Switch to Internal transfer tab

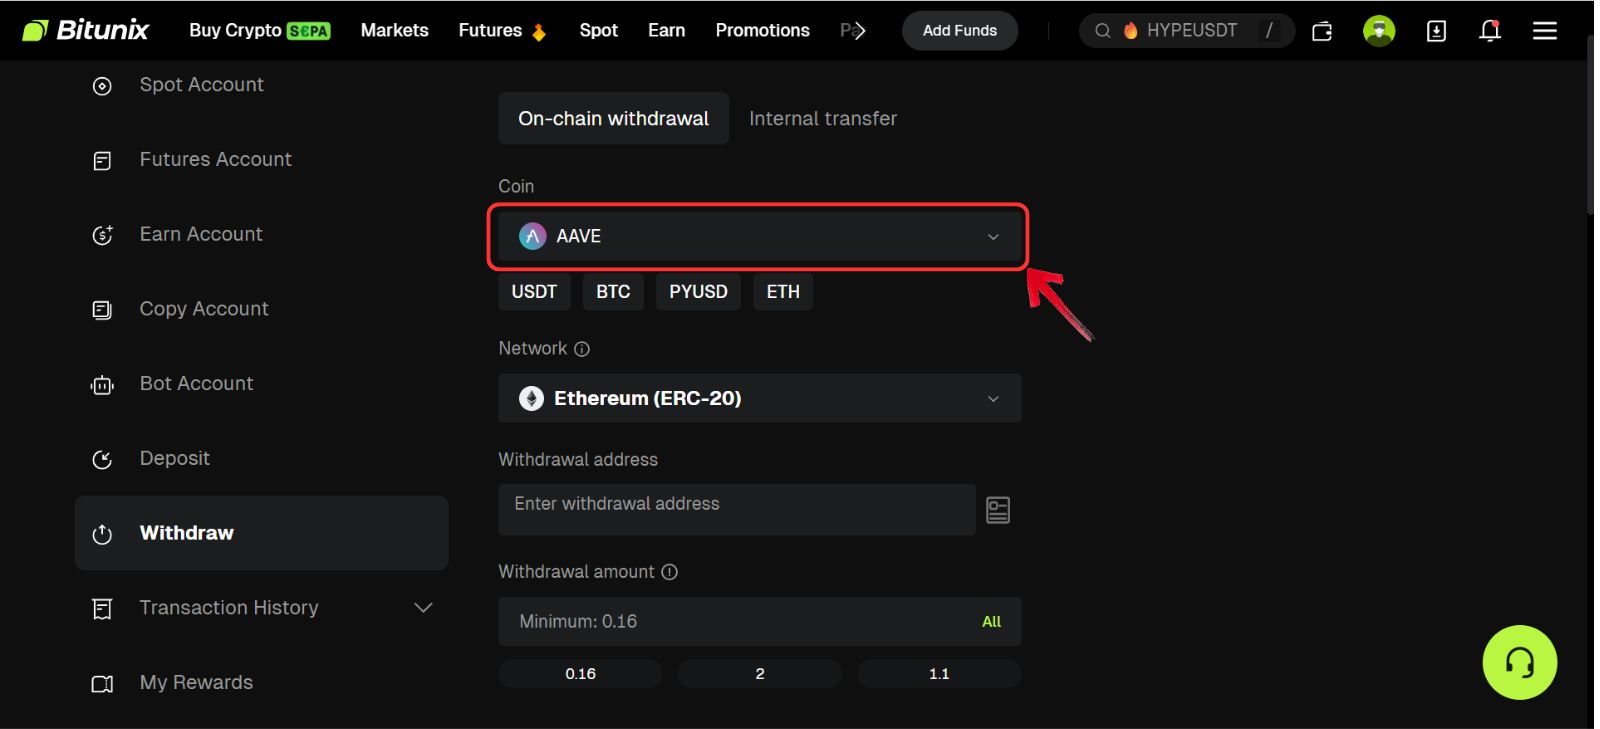pos(822,119)
